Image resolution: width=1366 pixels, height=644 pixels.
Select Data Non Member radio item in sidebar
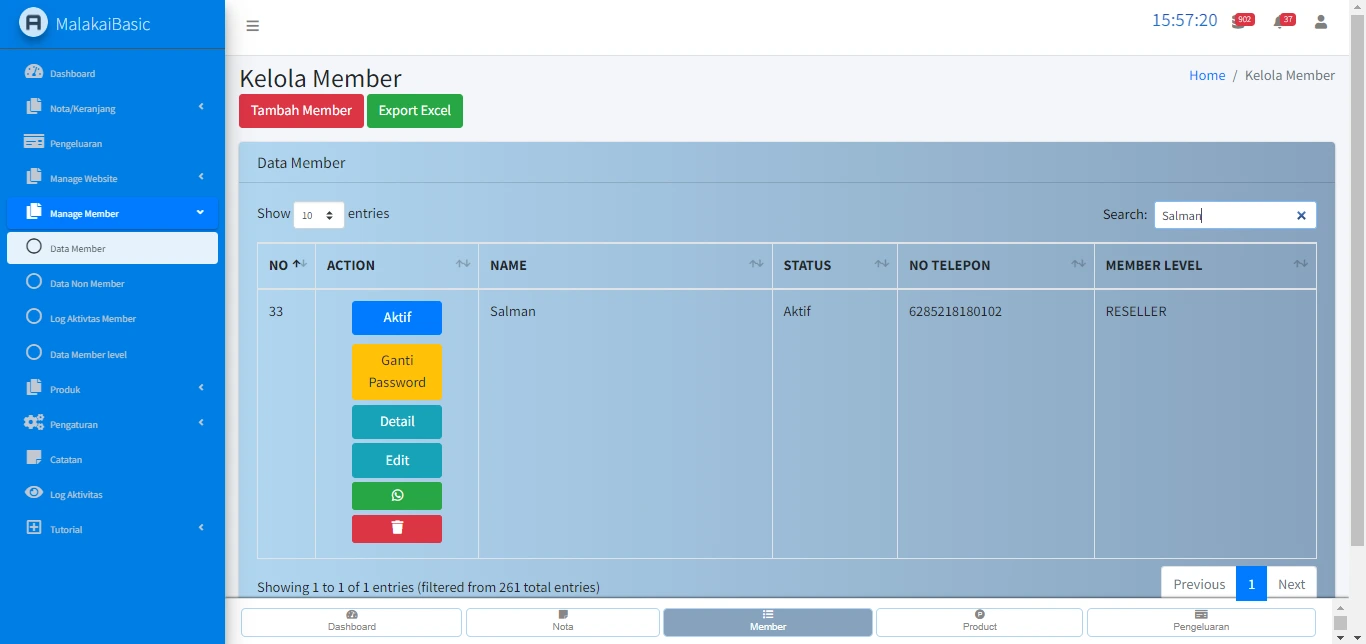[87, 283]
